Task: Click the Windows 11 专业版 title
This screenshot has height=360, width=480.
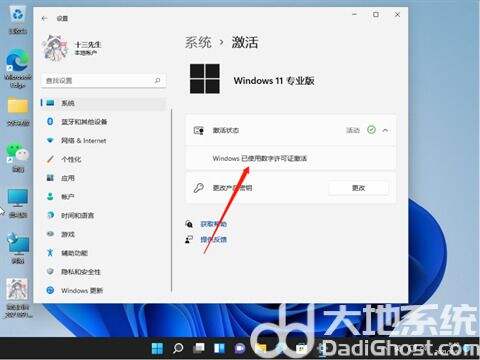Action: tap(274, 81)
